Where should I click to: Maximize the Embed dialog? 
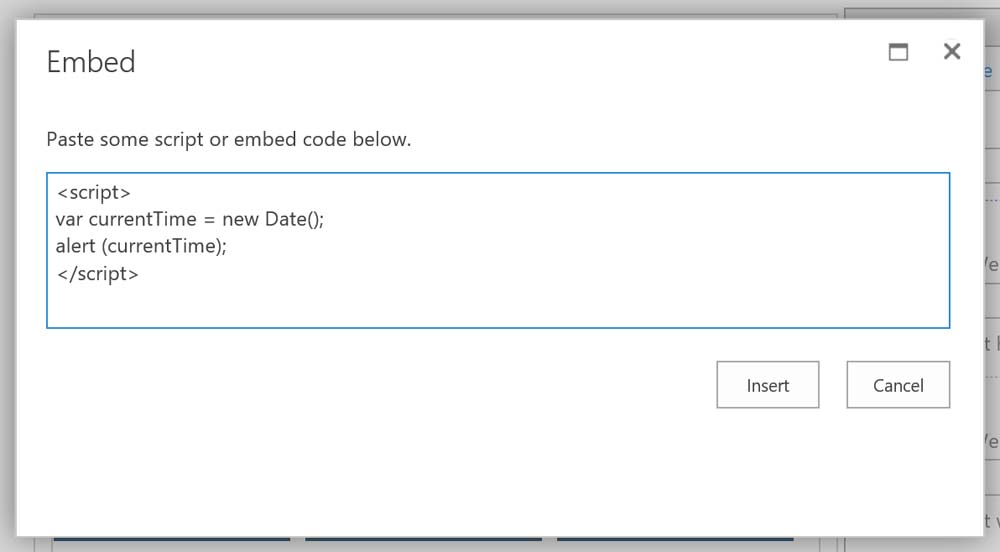coord(899,53)
